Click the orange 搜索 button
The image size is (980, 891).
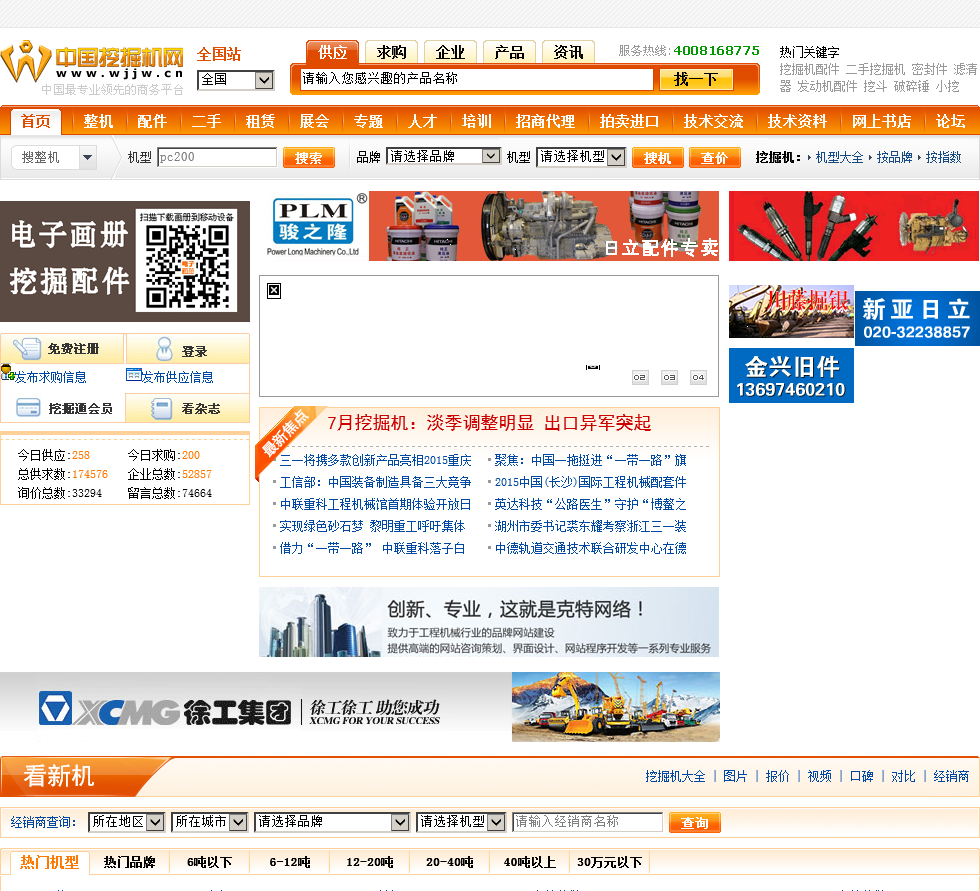click(x=309, y=157)
